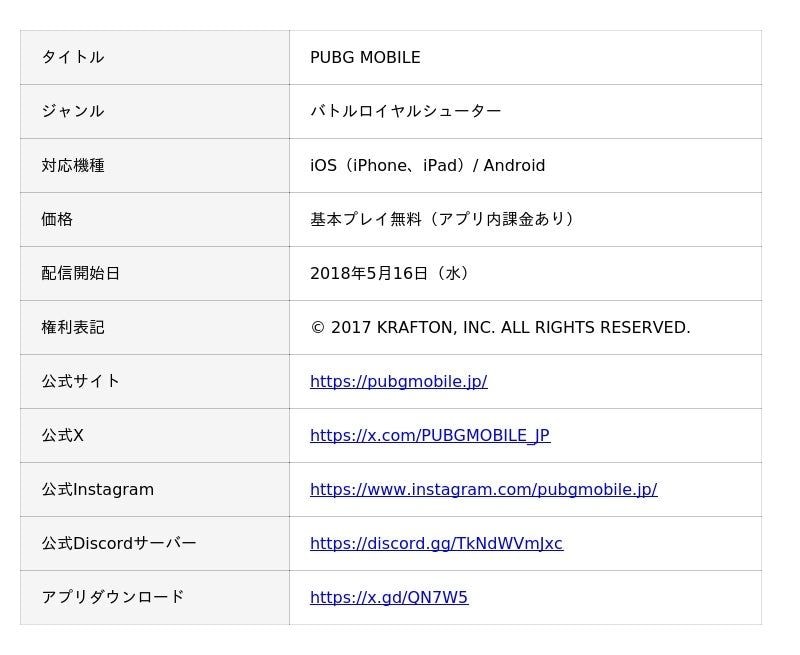Click the アプリダウンロード label cell
Image resolution: width=800 pixels, height=655 pixels.
coord(155,598)
